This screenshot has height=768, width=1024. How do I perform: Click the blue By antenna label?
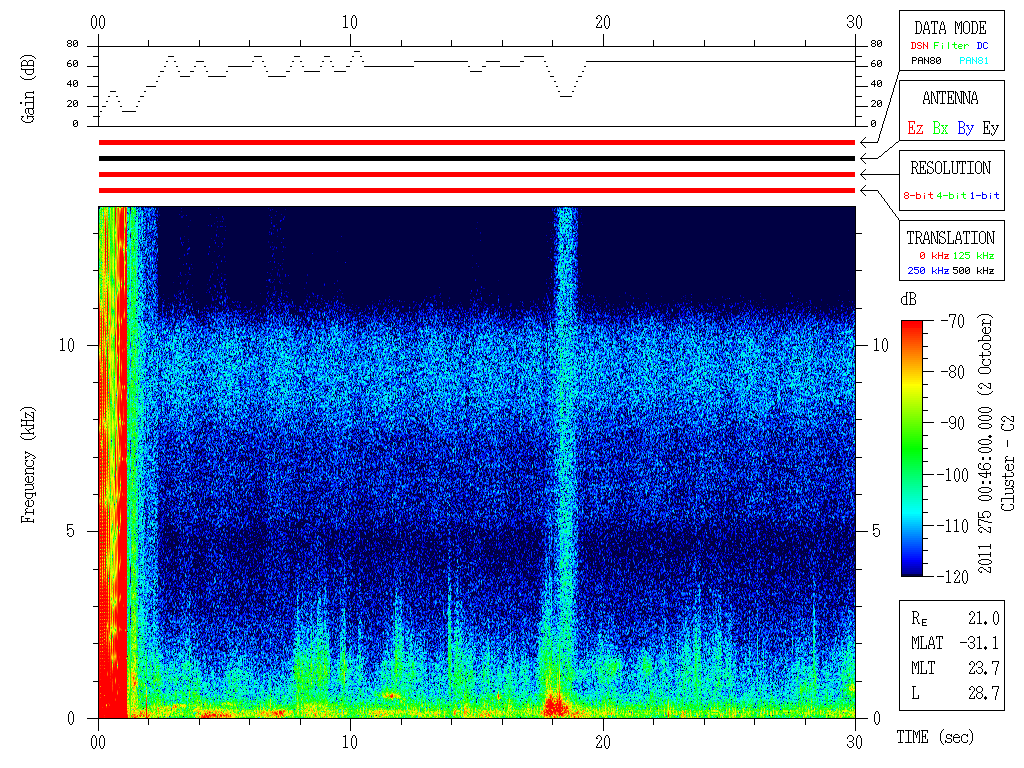(x=965, y=128)
